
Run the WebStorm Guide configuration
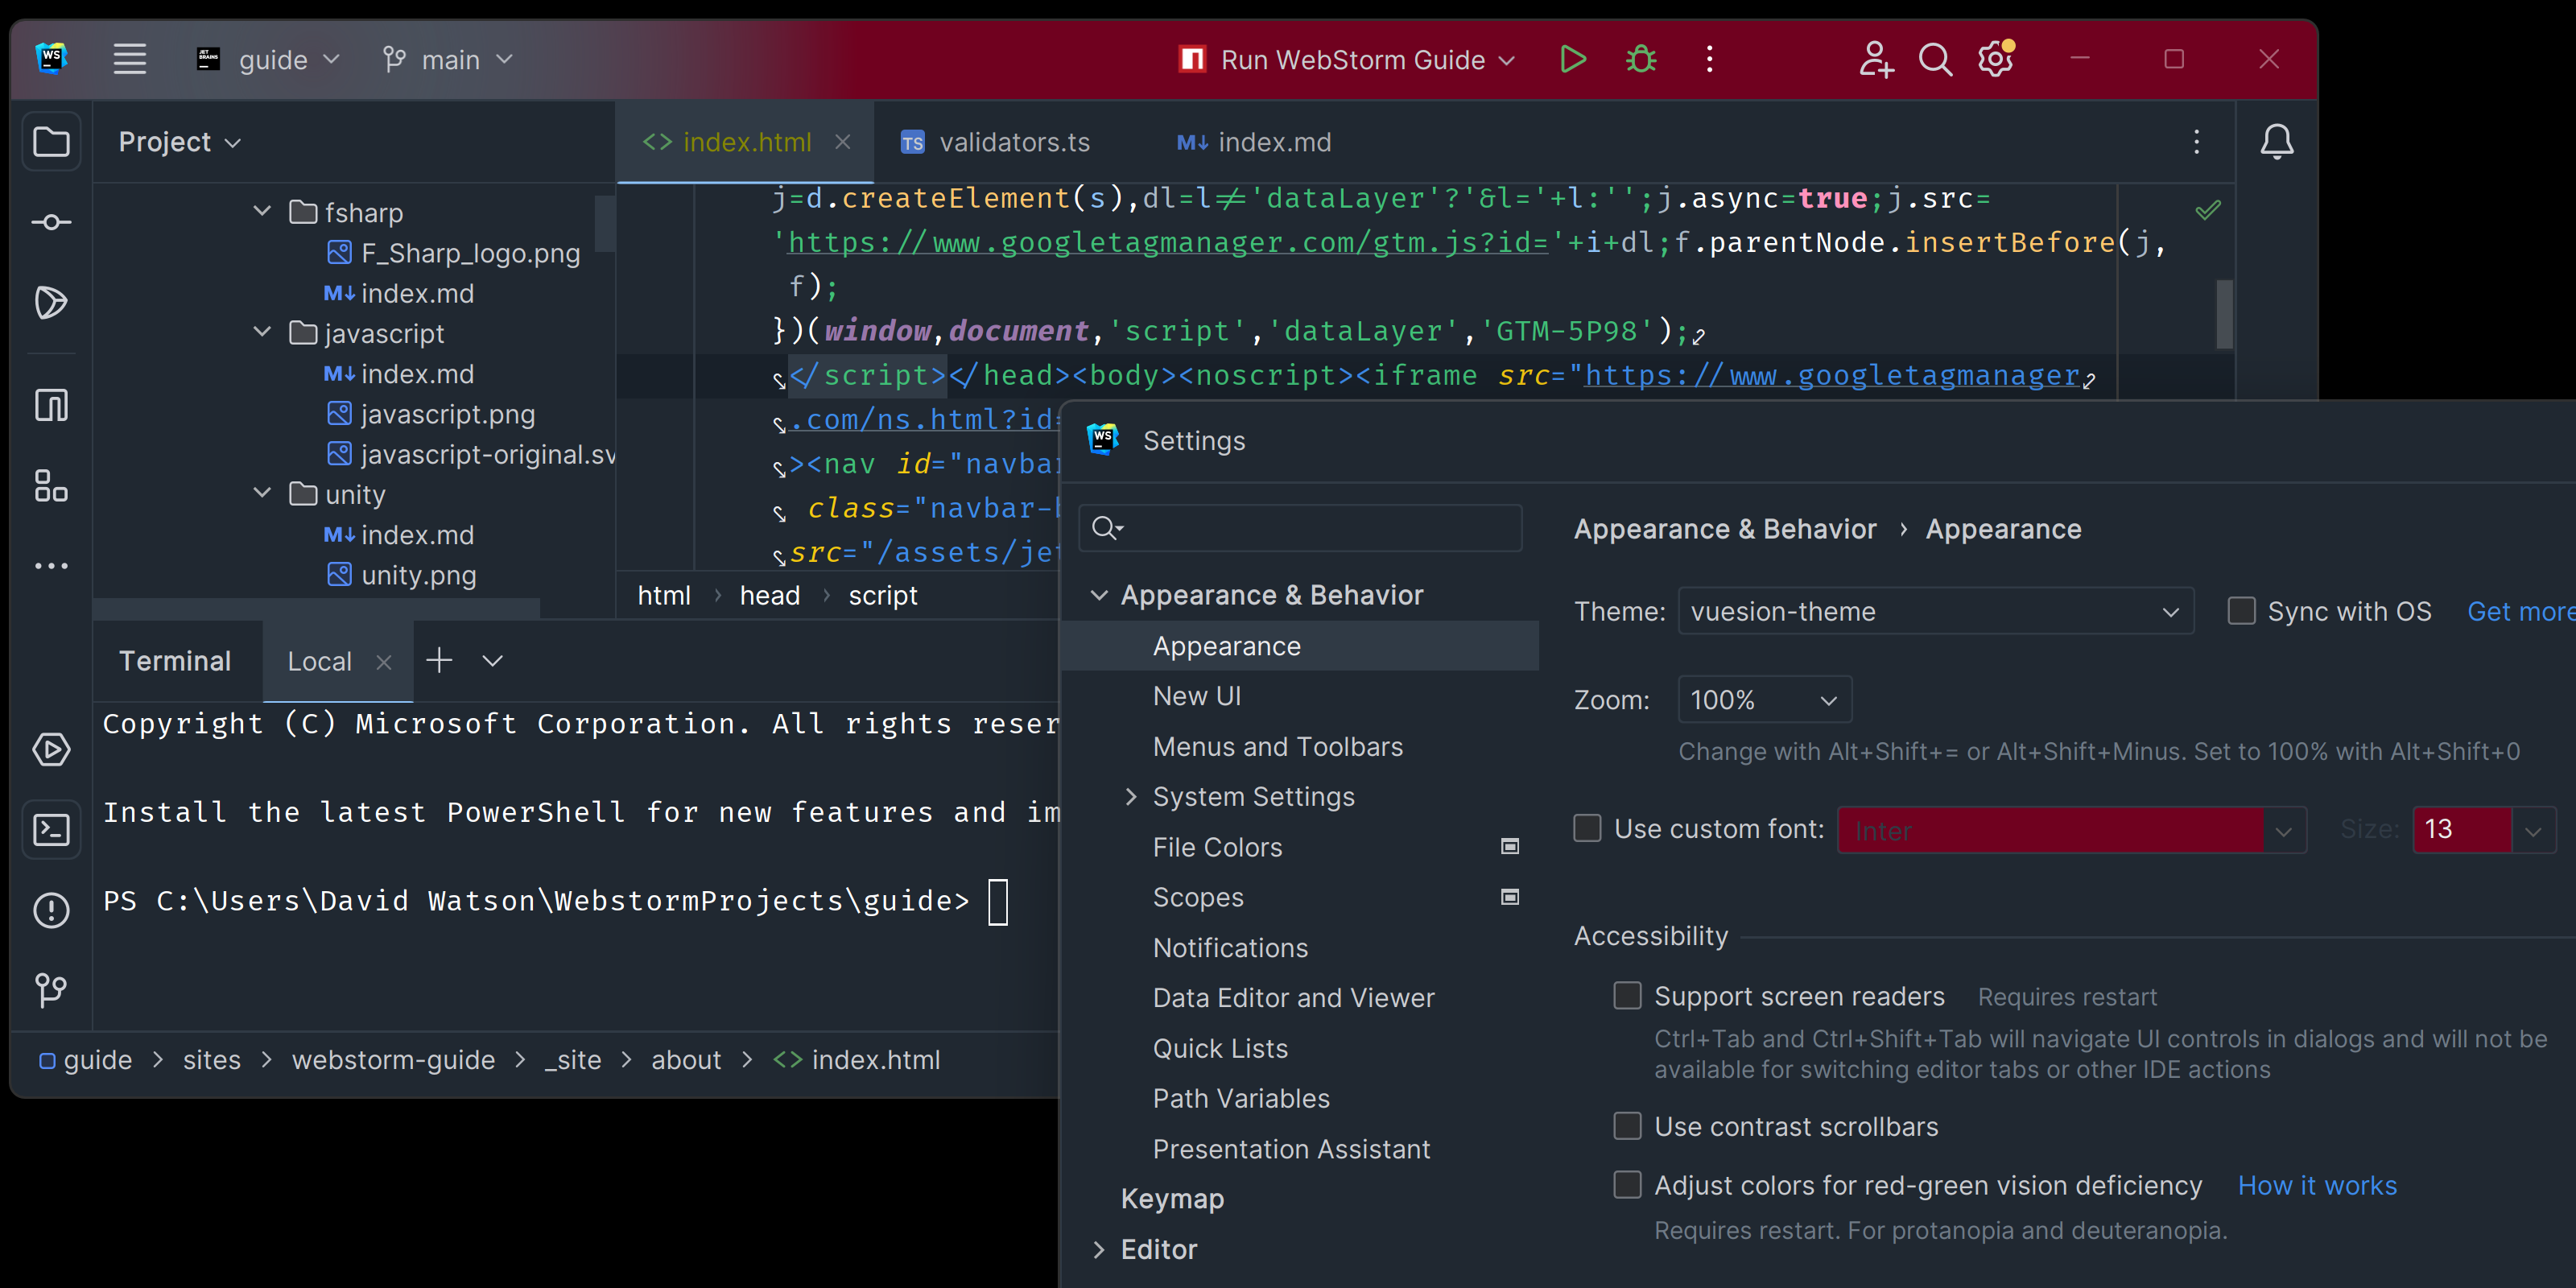[x=1573, y=60]
